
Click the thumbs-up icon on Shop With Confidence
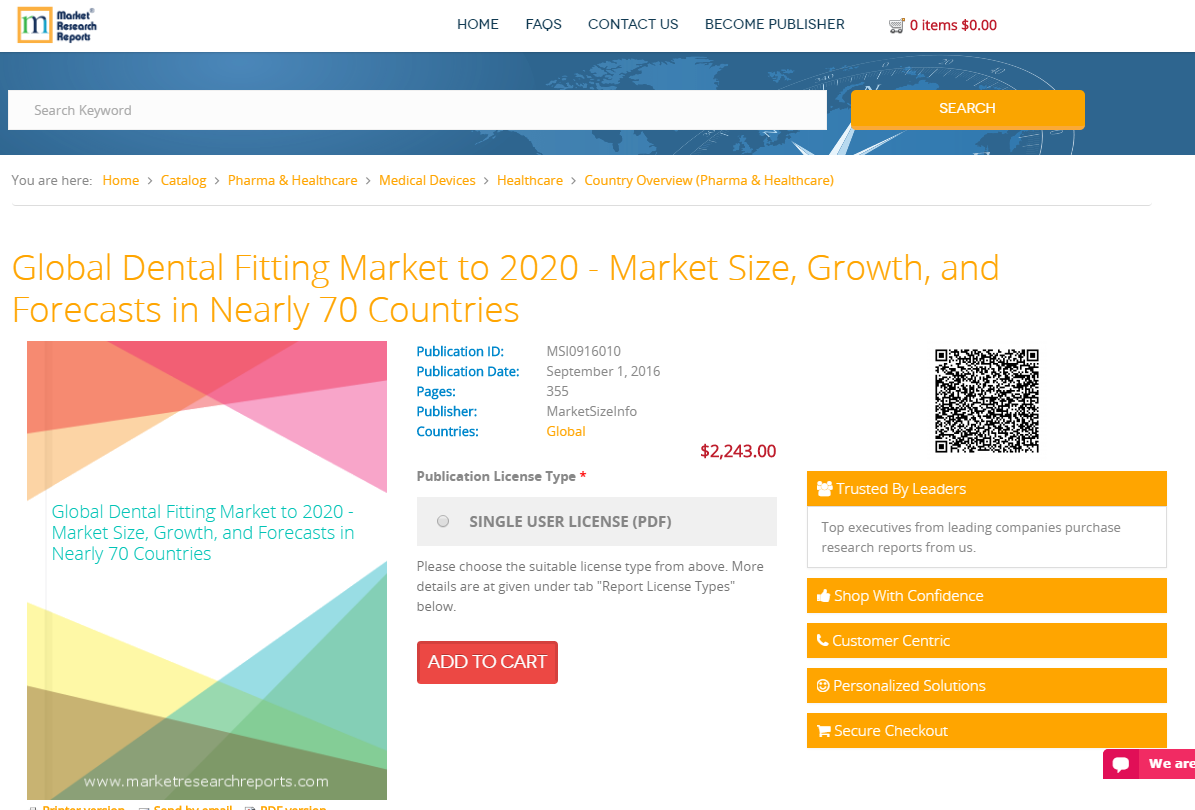point(823,595)
